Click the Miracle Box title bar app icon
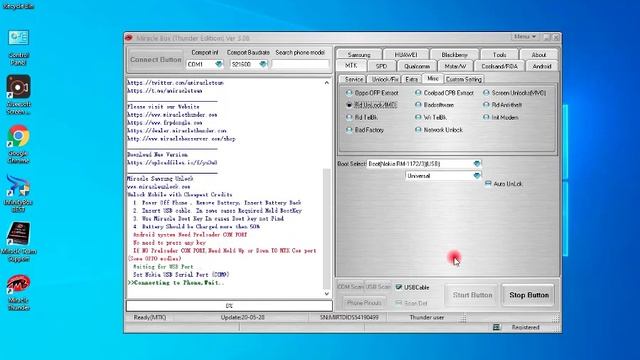The height and width of the screenshot is (360, 640). [129, 38]
